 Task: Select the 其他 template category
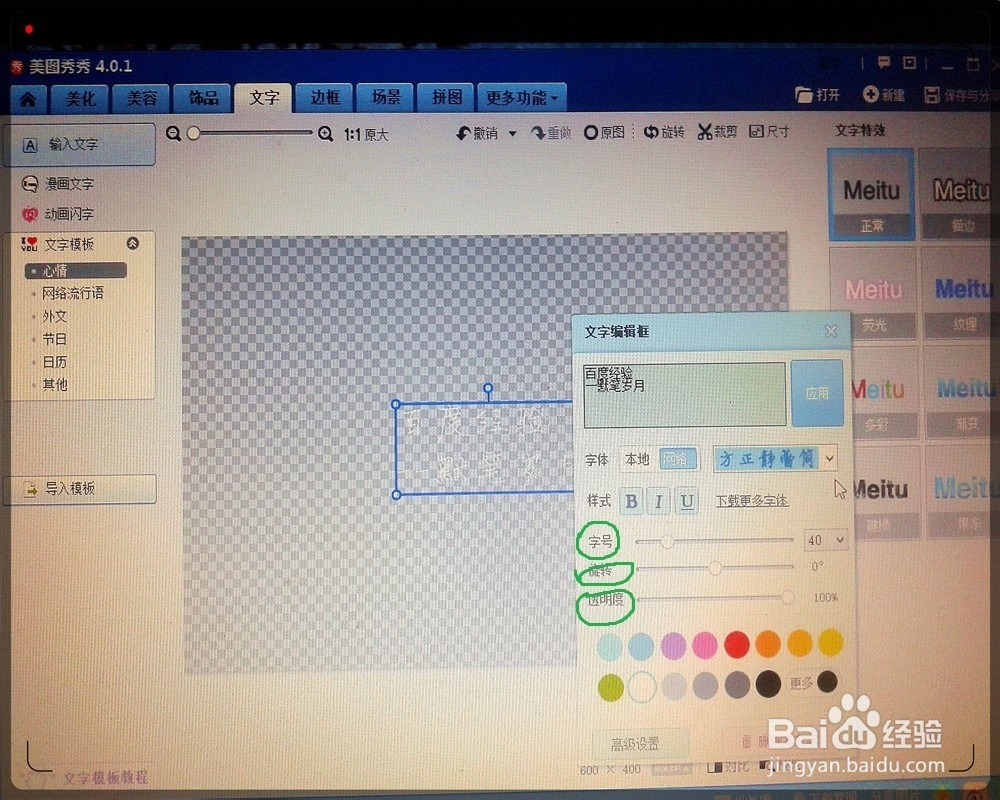54,385
